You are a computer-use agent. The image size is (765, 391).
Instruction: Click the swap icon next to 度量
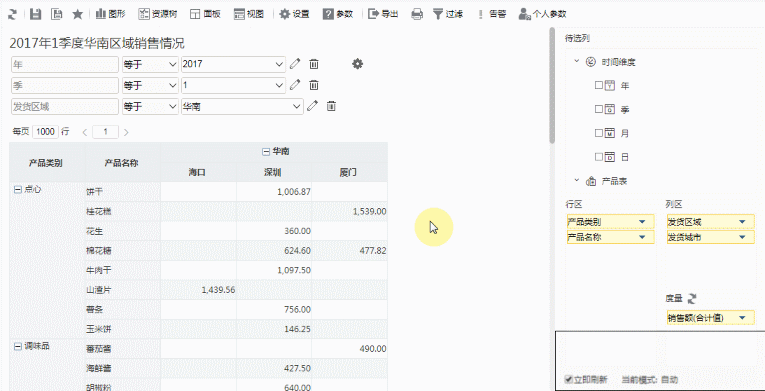(x=693, y=298)
